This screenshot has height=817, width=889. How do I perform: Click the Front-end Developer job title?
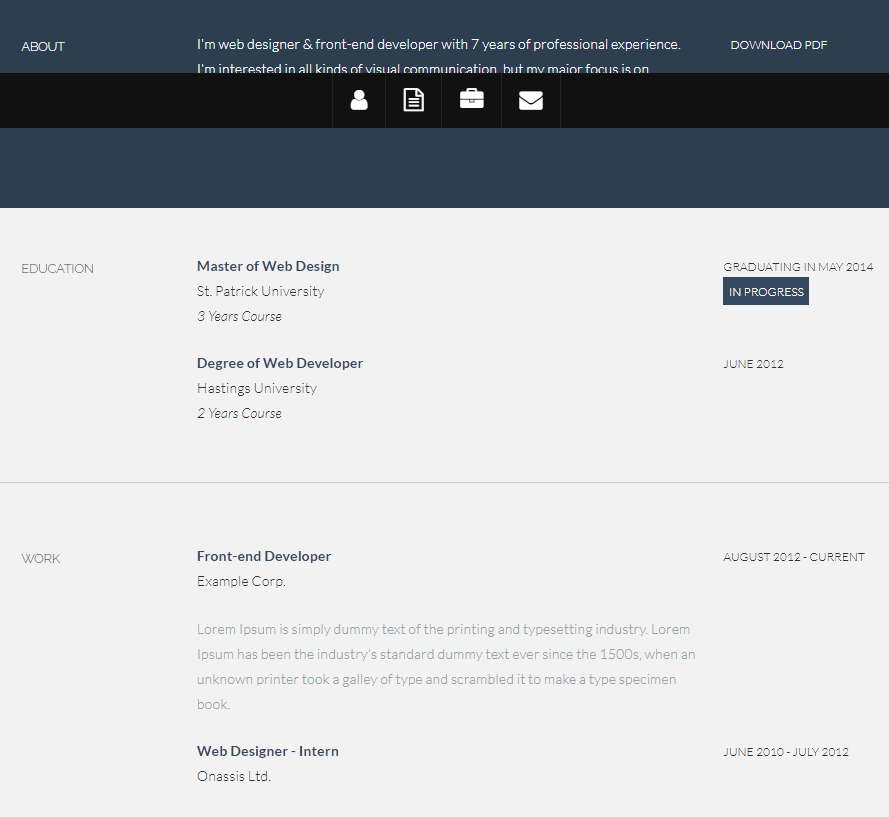coord(264,556)
